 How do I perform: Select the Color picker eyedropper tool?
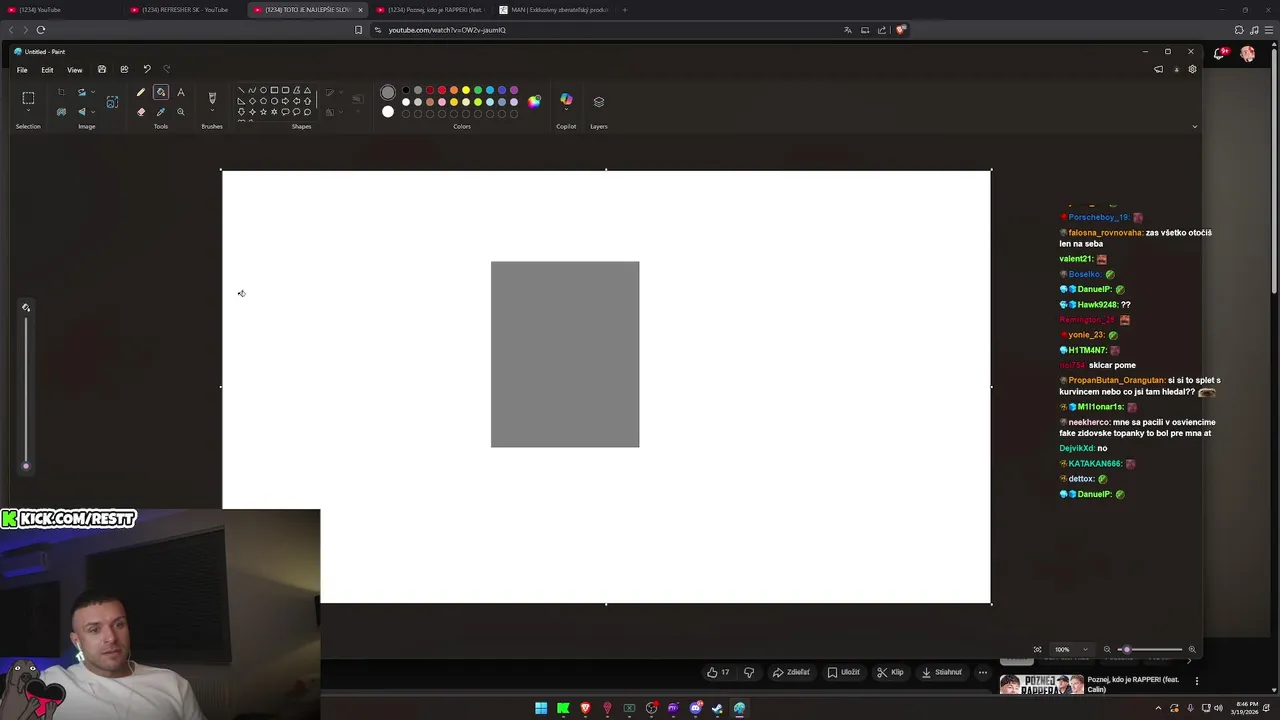pos(161,112)
